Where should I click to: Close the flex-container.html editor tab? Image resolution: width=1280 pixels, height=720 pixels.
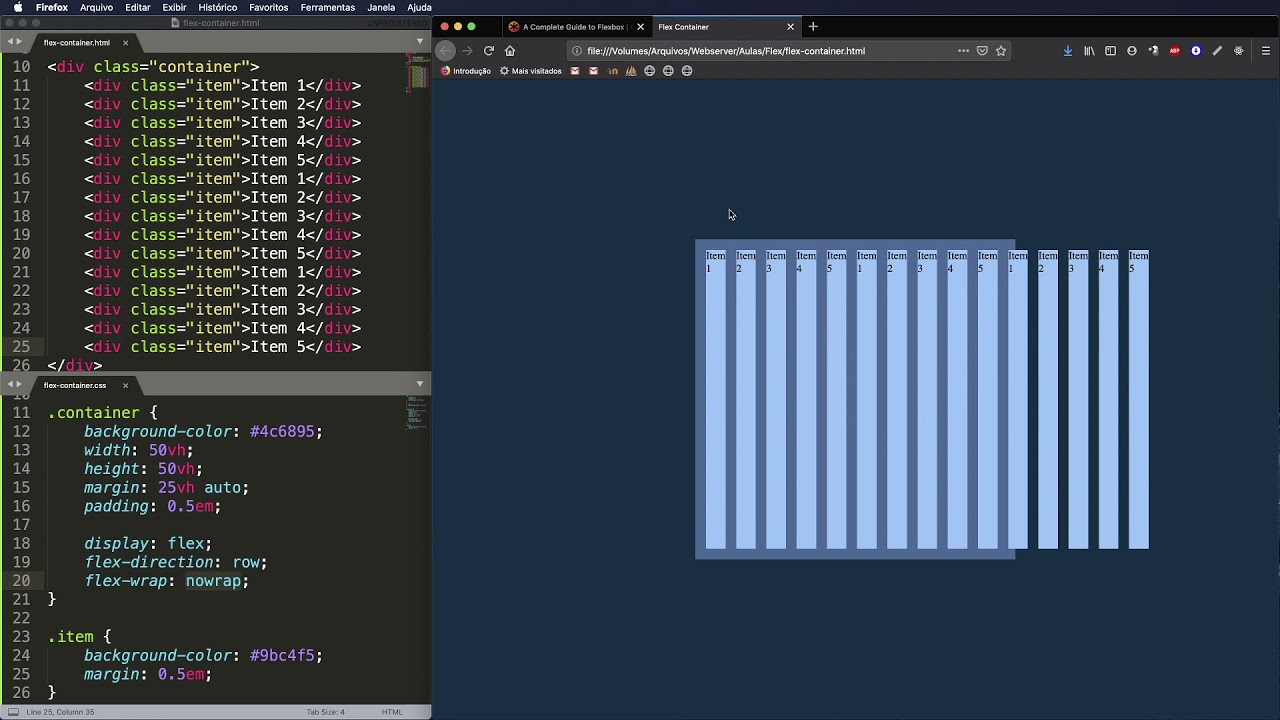pyautogui.click(x=125, y=43)
